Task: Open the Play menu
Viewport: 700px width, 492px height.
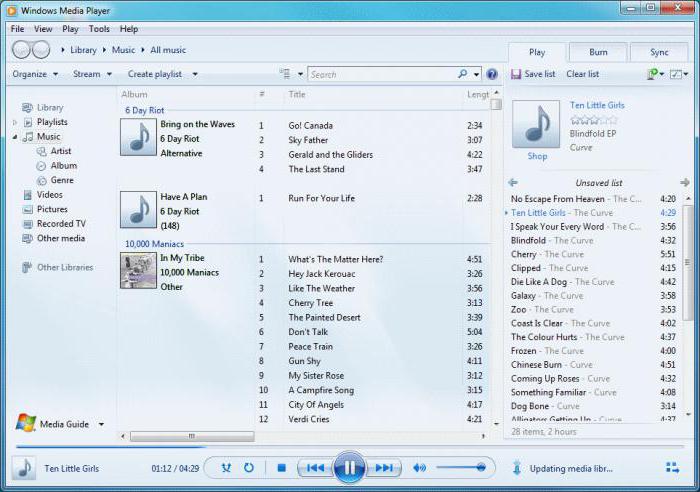Action: 70,29
